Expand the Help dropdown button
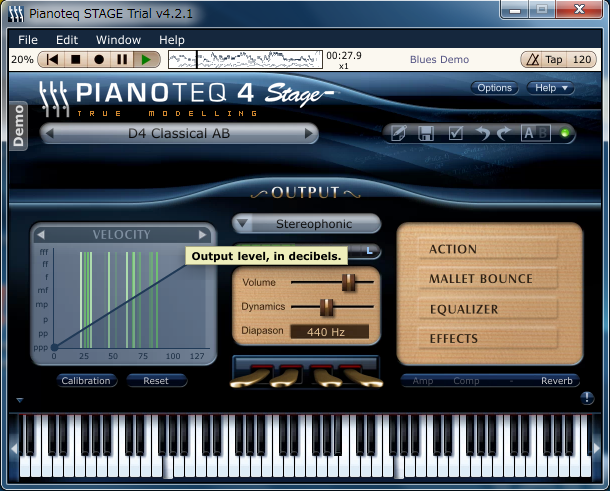610x491 pixels. tap(554, 88)
